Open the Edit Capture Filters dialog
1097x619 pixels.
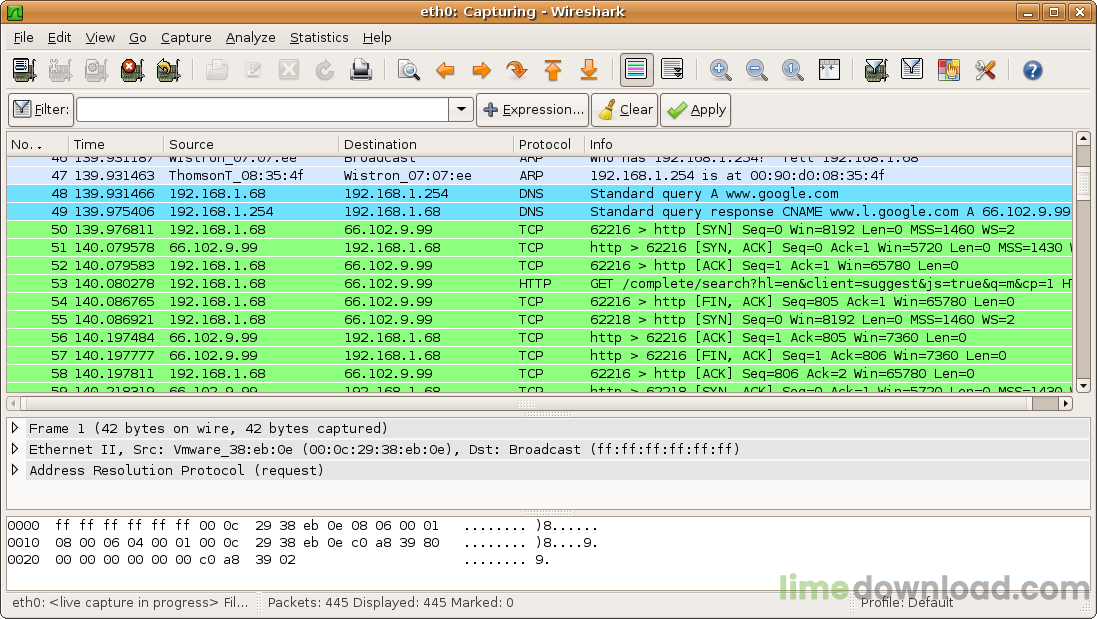874,70
